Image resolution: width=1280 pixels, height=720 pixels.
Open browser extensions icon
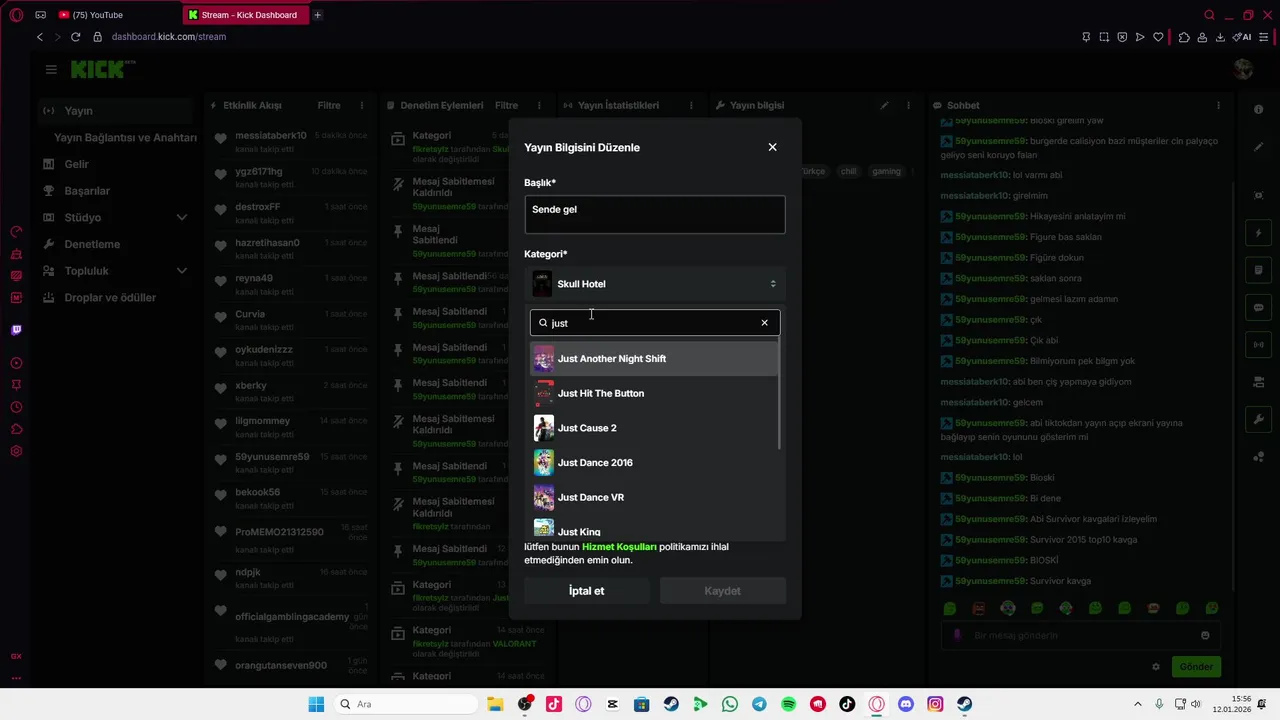pos(1184,37)
